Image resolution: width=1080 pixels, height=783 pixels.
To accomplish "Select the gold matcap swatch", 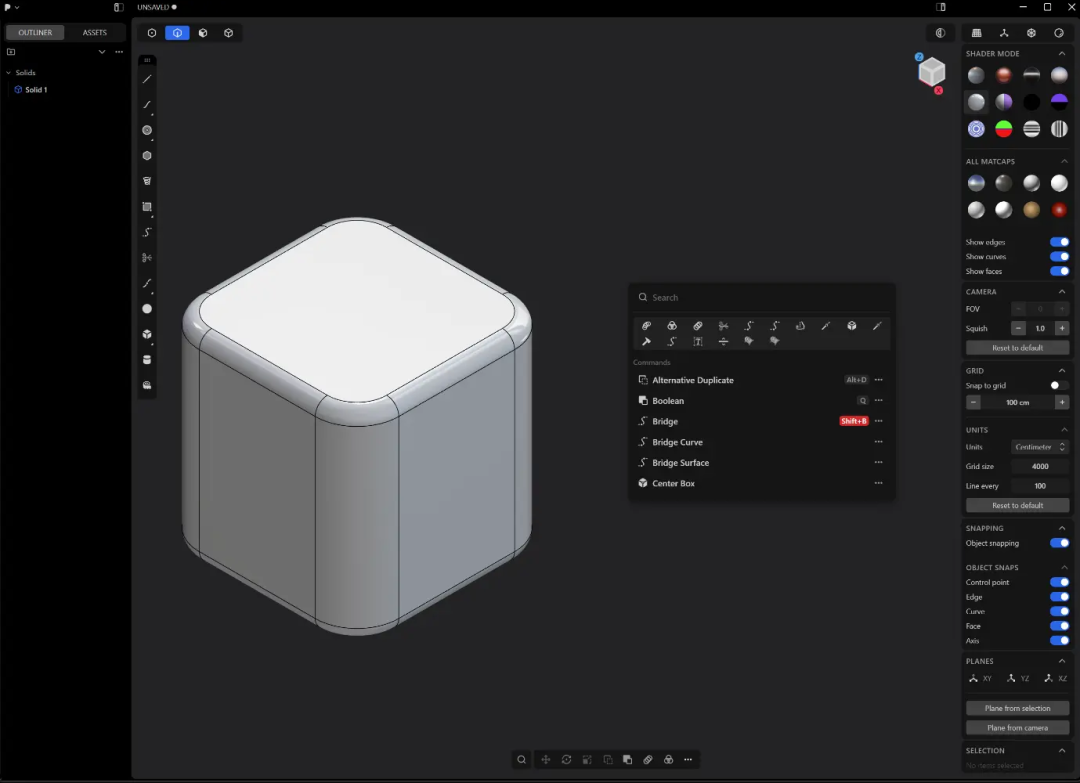I will 1031,210.
